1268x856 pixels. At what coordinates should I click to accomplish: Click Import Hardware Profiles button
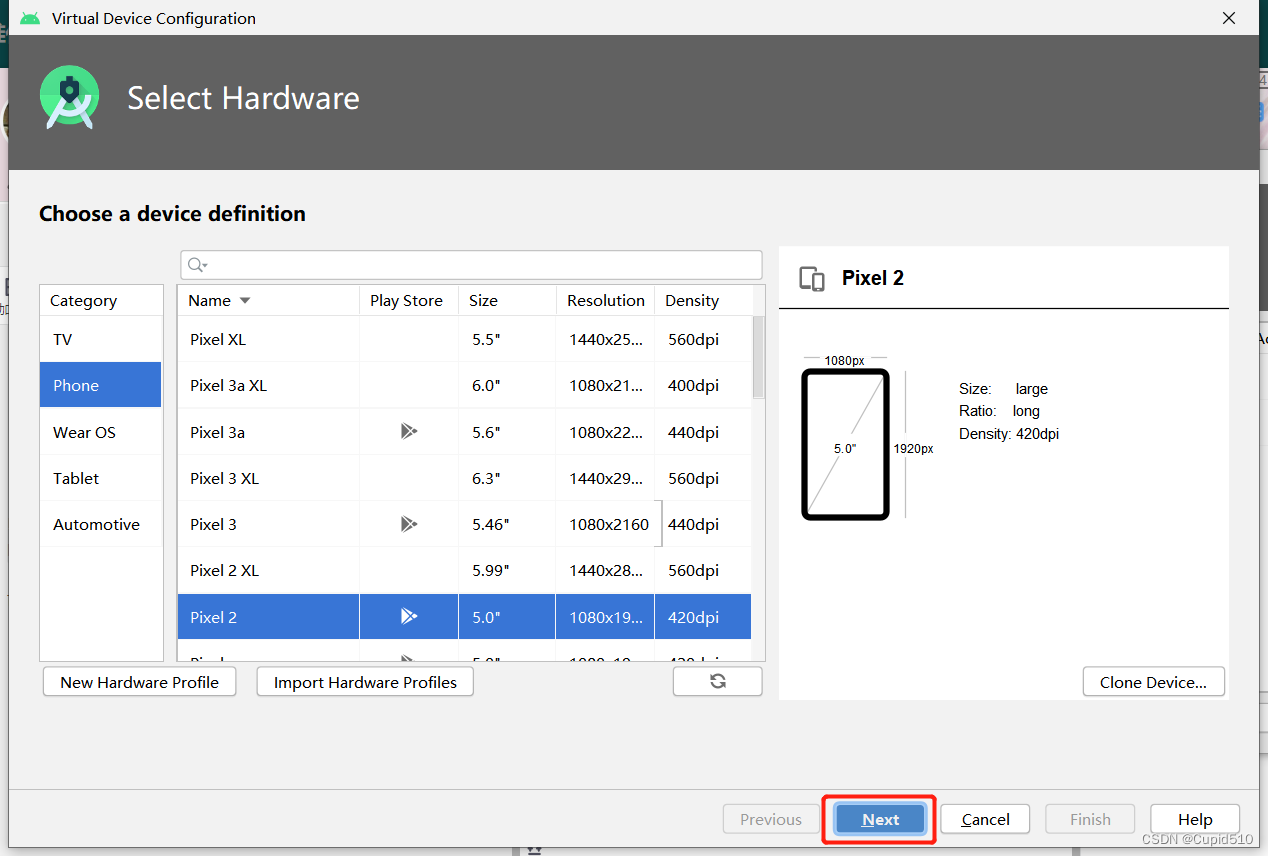click(365, 682)
